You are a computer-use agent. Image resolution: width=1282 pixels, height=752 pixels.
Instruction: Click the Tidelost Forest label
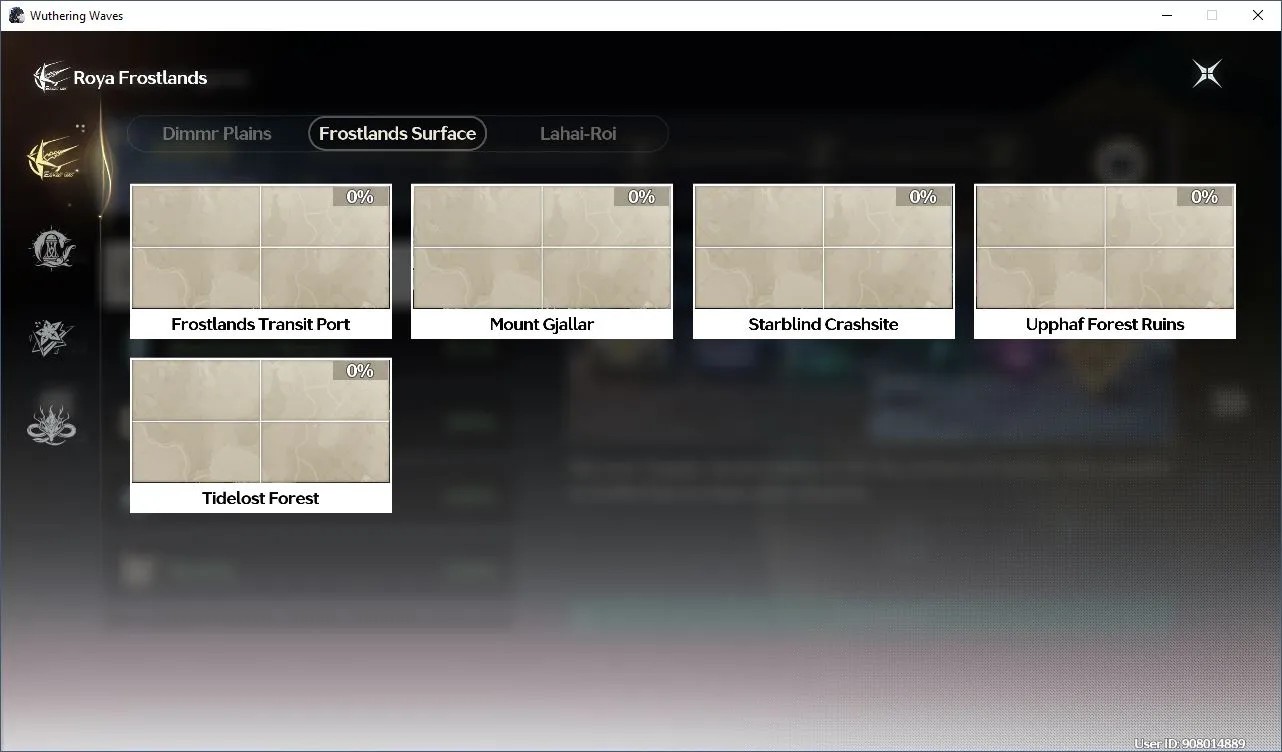pyautogui.click(x=261, y=498)
